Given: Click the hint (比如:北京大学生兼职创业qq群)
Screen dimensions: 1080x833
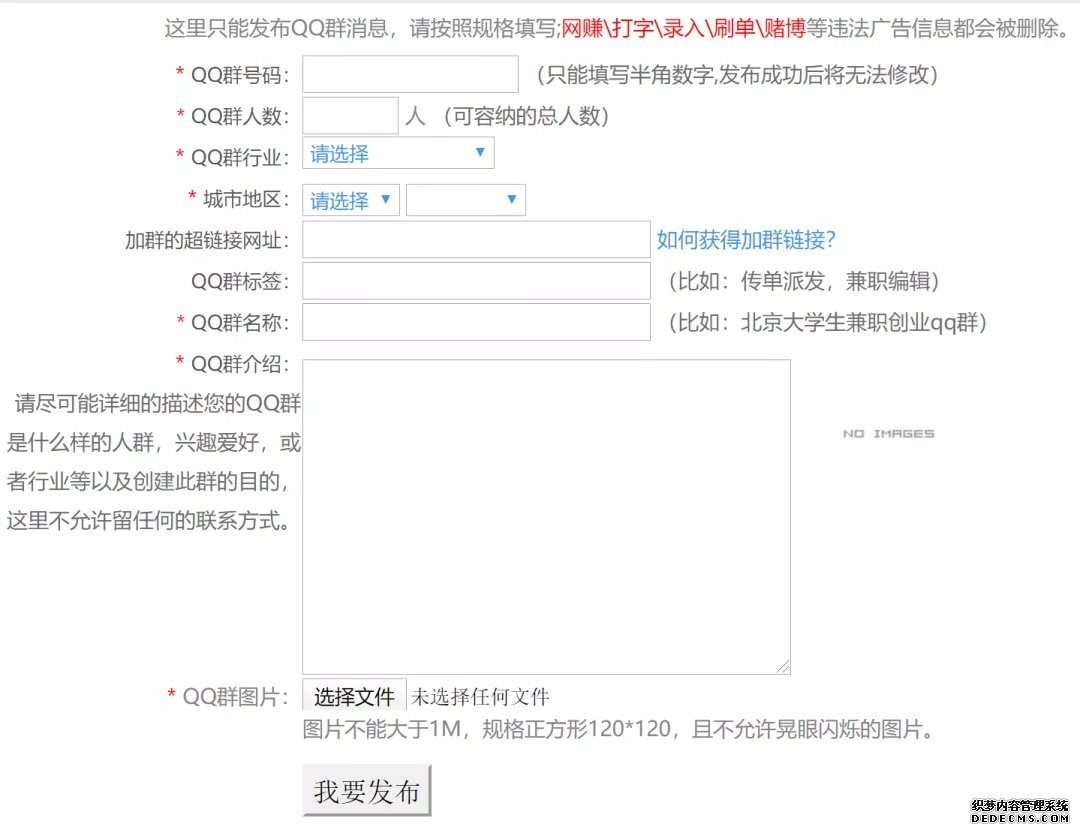Looking at the screenshot, I should pyautogui.click(x=827, y=322).
